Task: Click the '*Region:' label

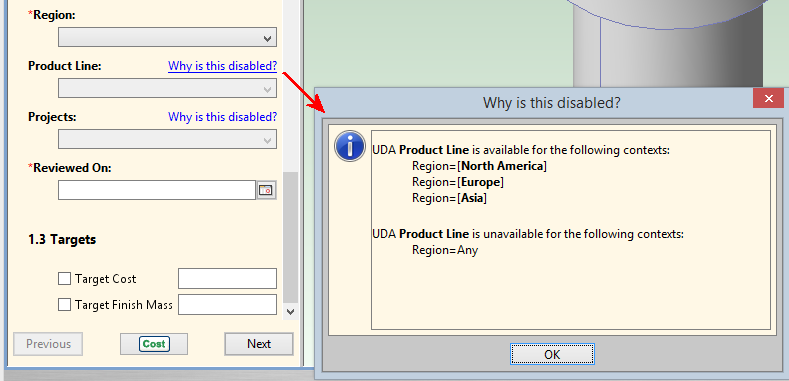Action: pyautogui.click(x=52, y=16)
